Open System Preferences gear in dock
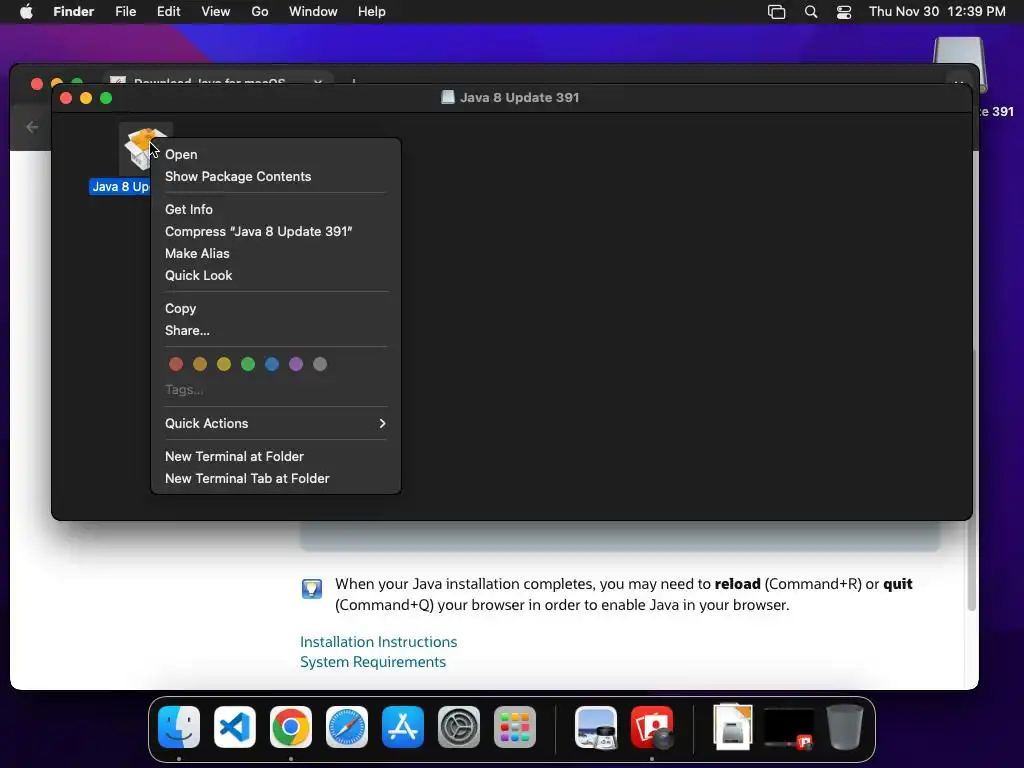The image size is (1024, 768). 458,727
